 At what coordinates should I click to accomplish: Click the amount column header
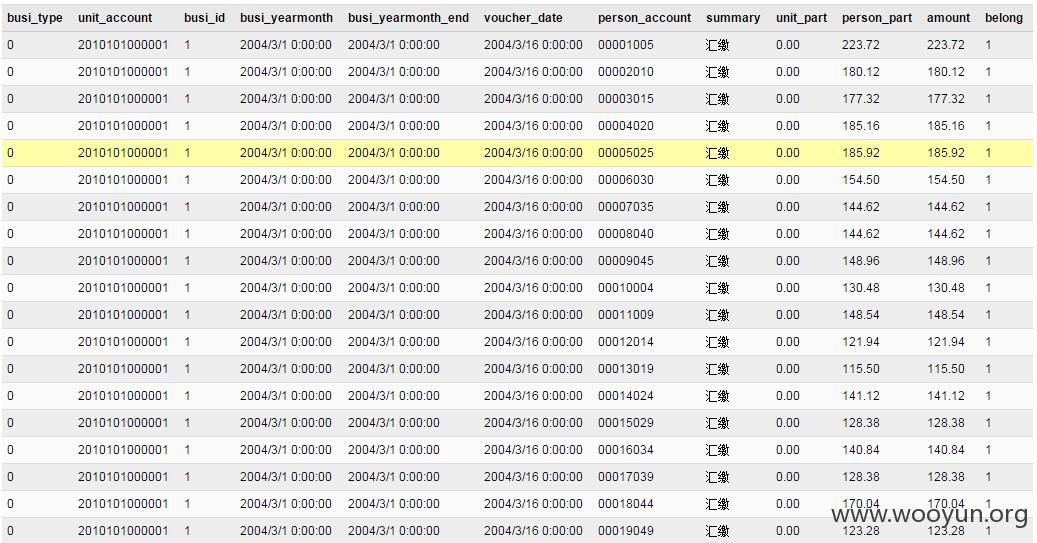948,18
